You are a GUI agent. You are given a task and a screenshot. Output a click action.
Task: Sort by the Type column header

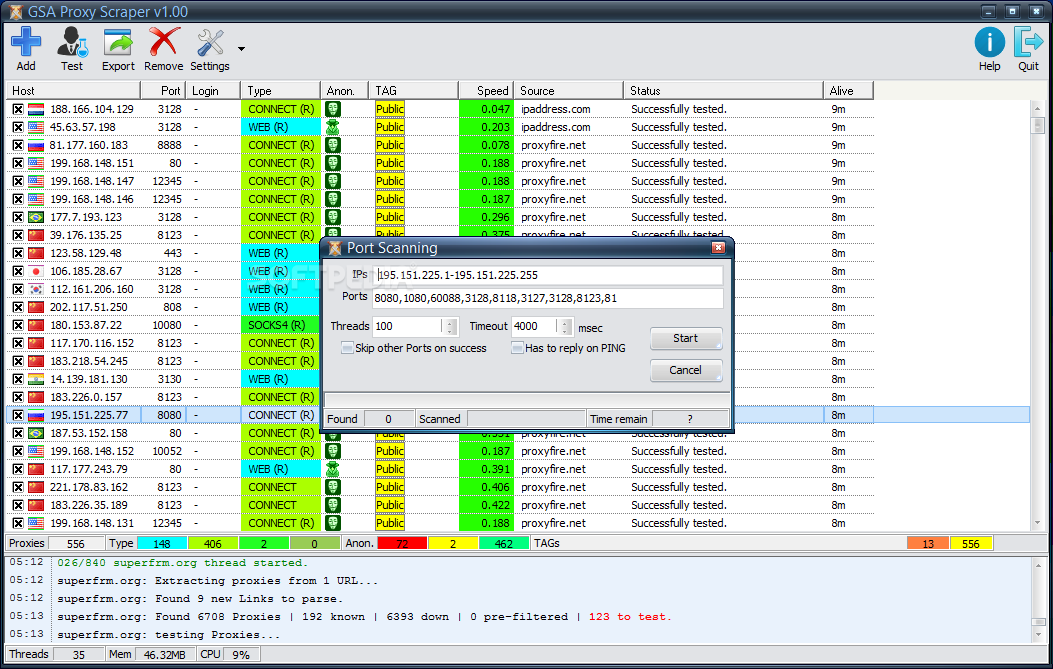(x=281, y=91)
